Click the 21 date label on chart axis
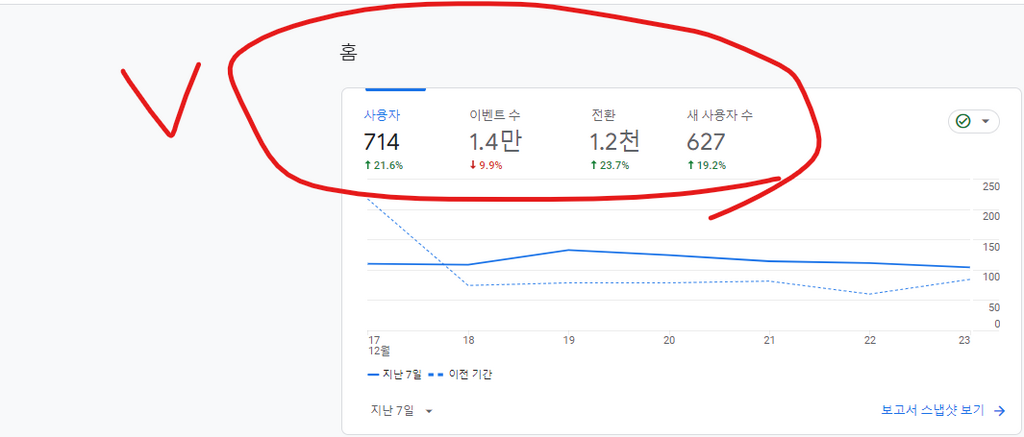 click(x=769, y=340)
